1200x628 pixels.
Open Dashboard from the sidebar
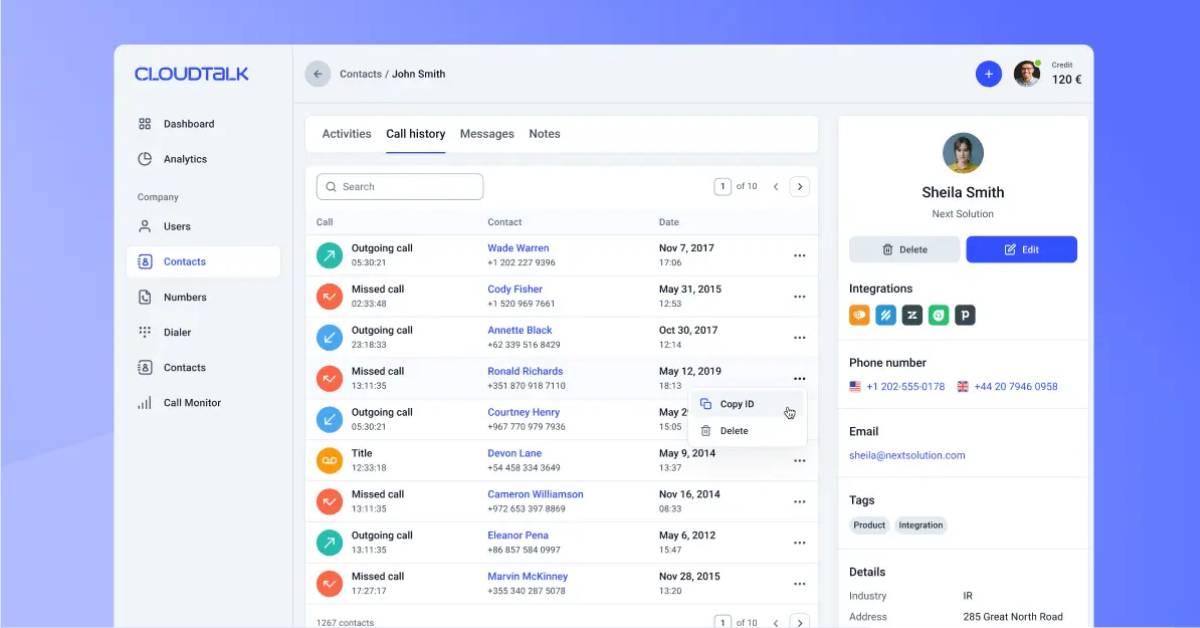coord(188,124)
